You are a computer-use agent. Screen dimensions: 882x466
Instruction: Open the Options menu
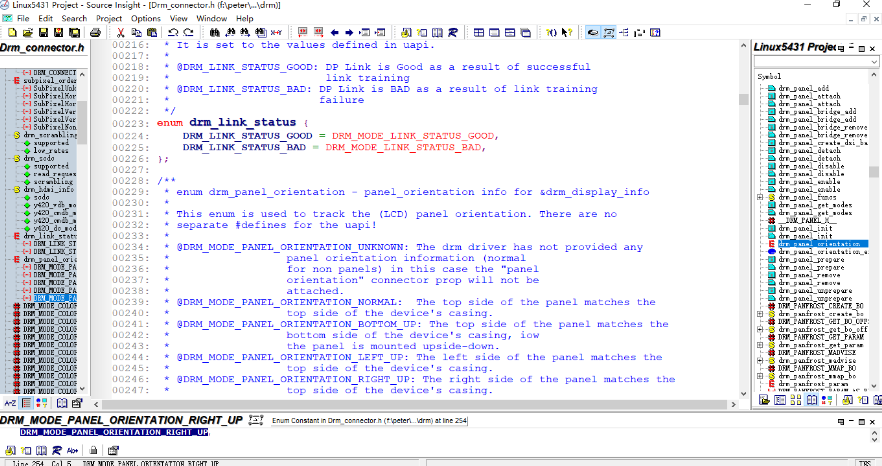[x=145, y=18]
